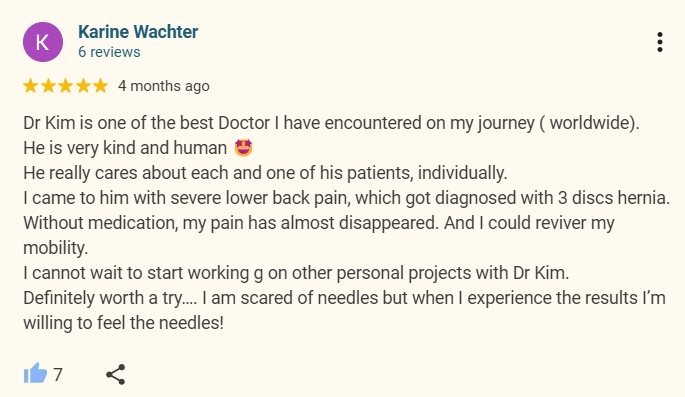This screenshot has height=397, width=685.
Task: Click the purple K profile avatar
Action: [43, 42]
